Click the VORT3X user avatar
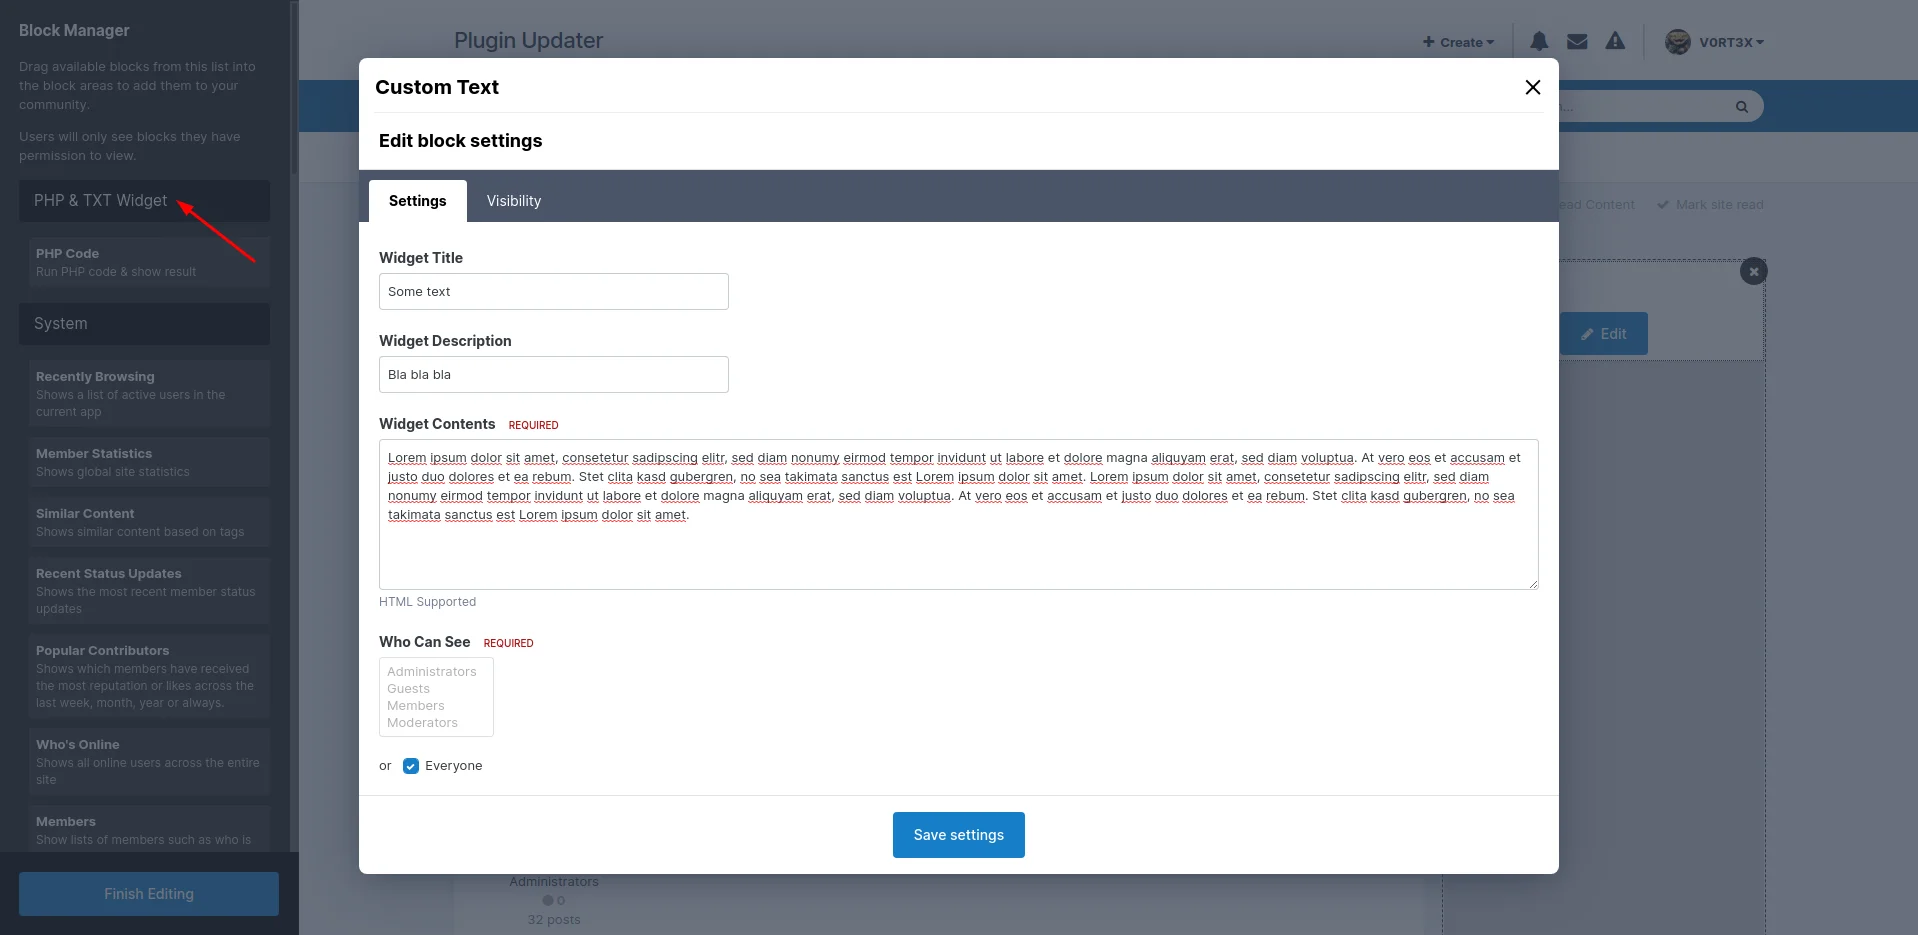Viewport: 1918px width, 935px height. click(1677, 42)
